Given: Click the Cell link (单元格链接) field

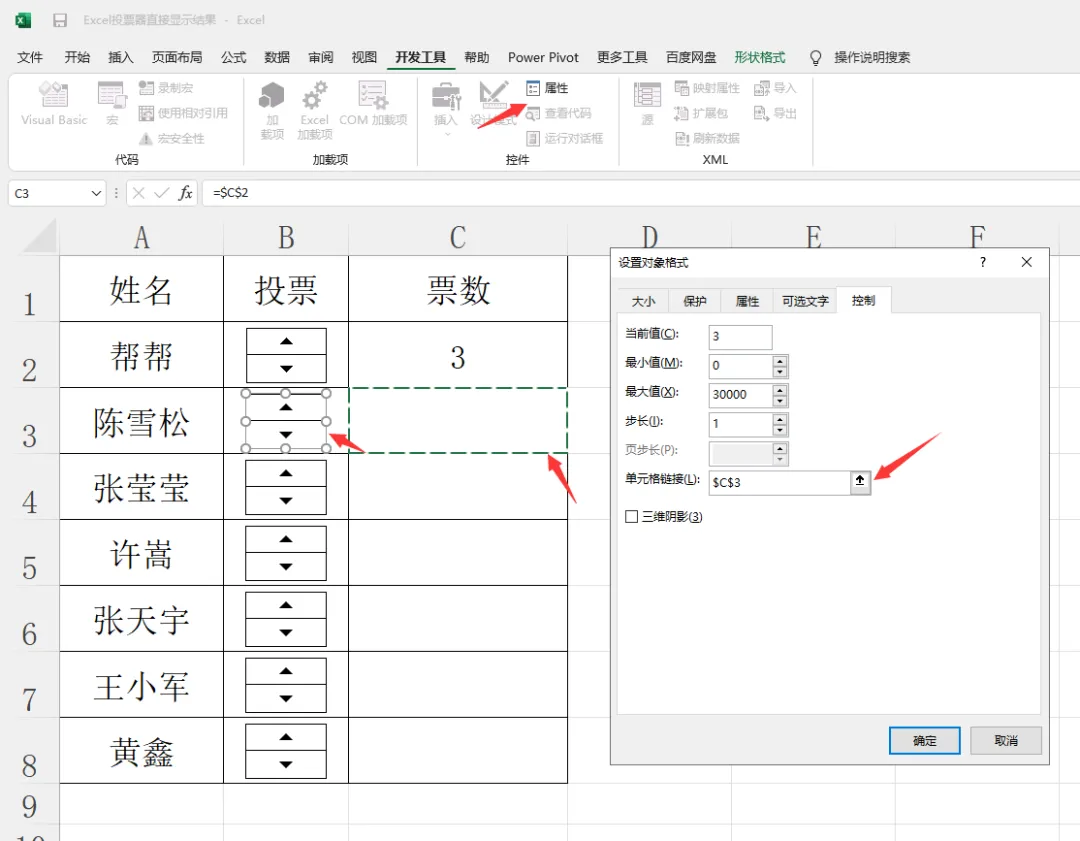Looking at the screenshot, I should coord(779,482).
